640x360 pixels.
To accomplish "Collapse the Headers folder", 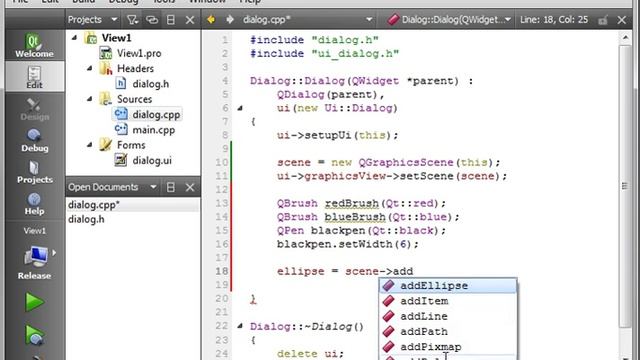I will coord(89,68).
